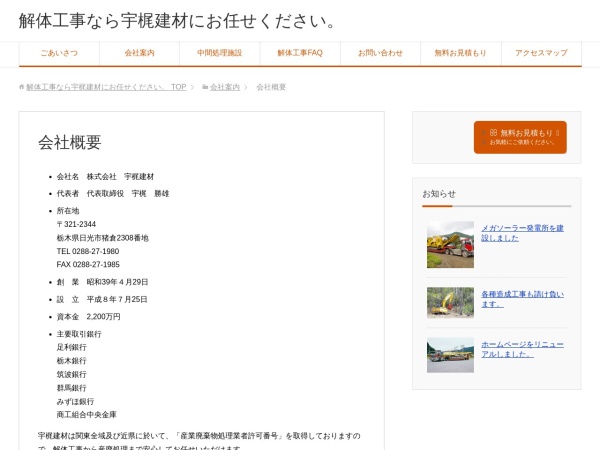This screenshot has width=600, height=450.
Task: Open the 会社案内 menu item
Action: tap(139, 53)
